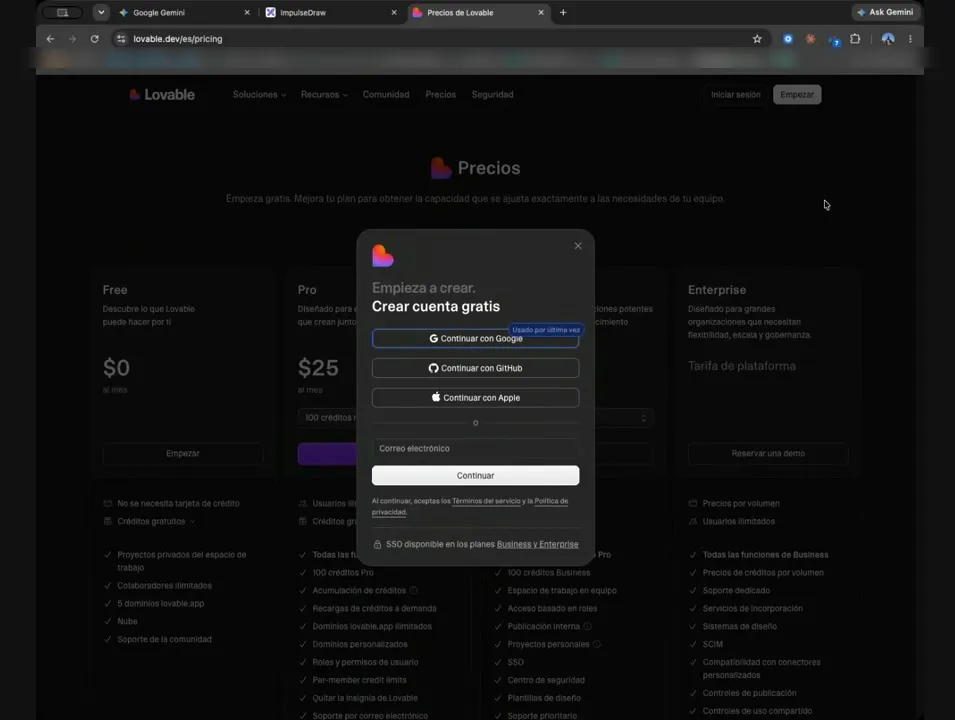Go forward in browser history

72,39
